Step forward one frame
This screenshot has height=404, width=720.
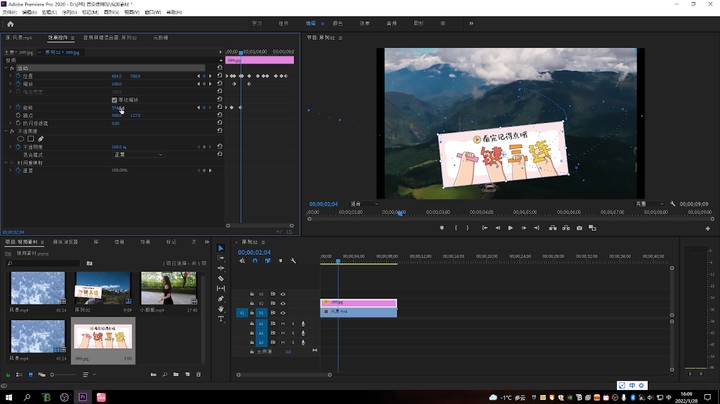523,228
